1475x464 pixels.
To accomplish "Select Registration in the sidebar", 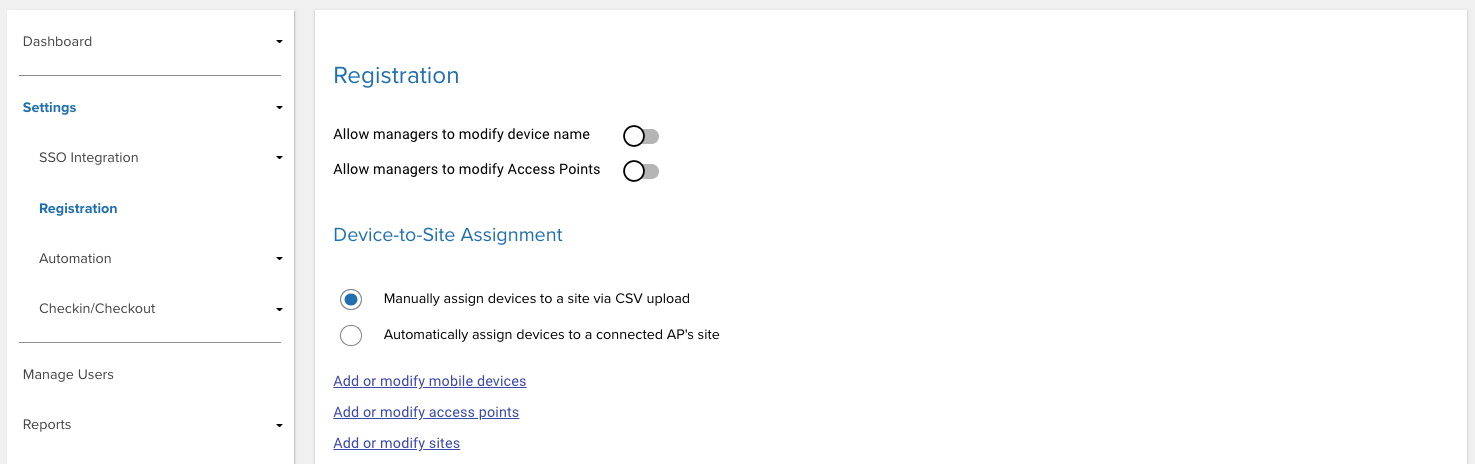I will [x=78, y=209].
